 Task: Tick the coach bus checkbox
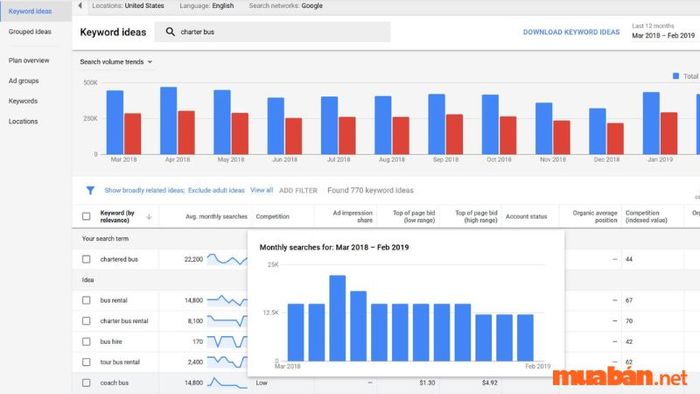[x=86, y=382]
